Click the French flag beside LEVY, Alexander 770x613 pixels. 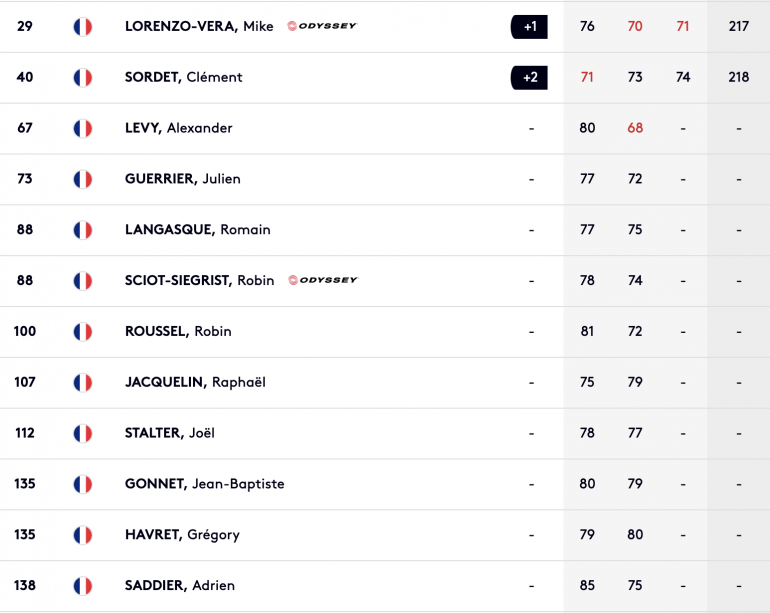pyautogui.click(x=82, y=128)
